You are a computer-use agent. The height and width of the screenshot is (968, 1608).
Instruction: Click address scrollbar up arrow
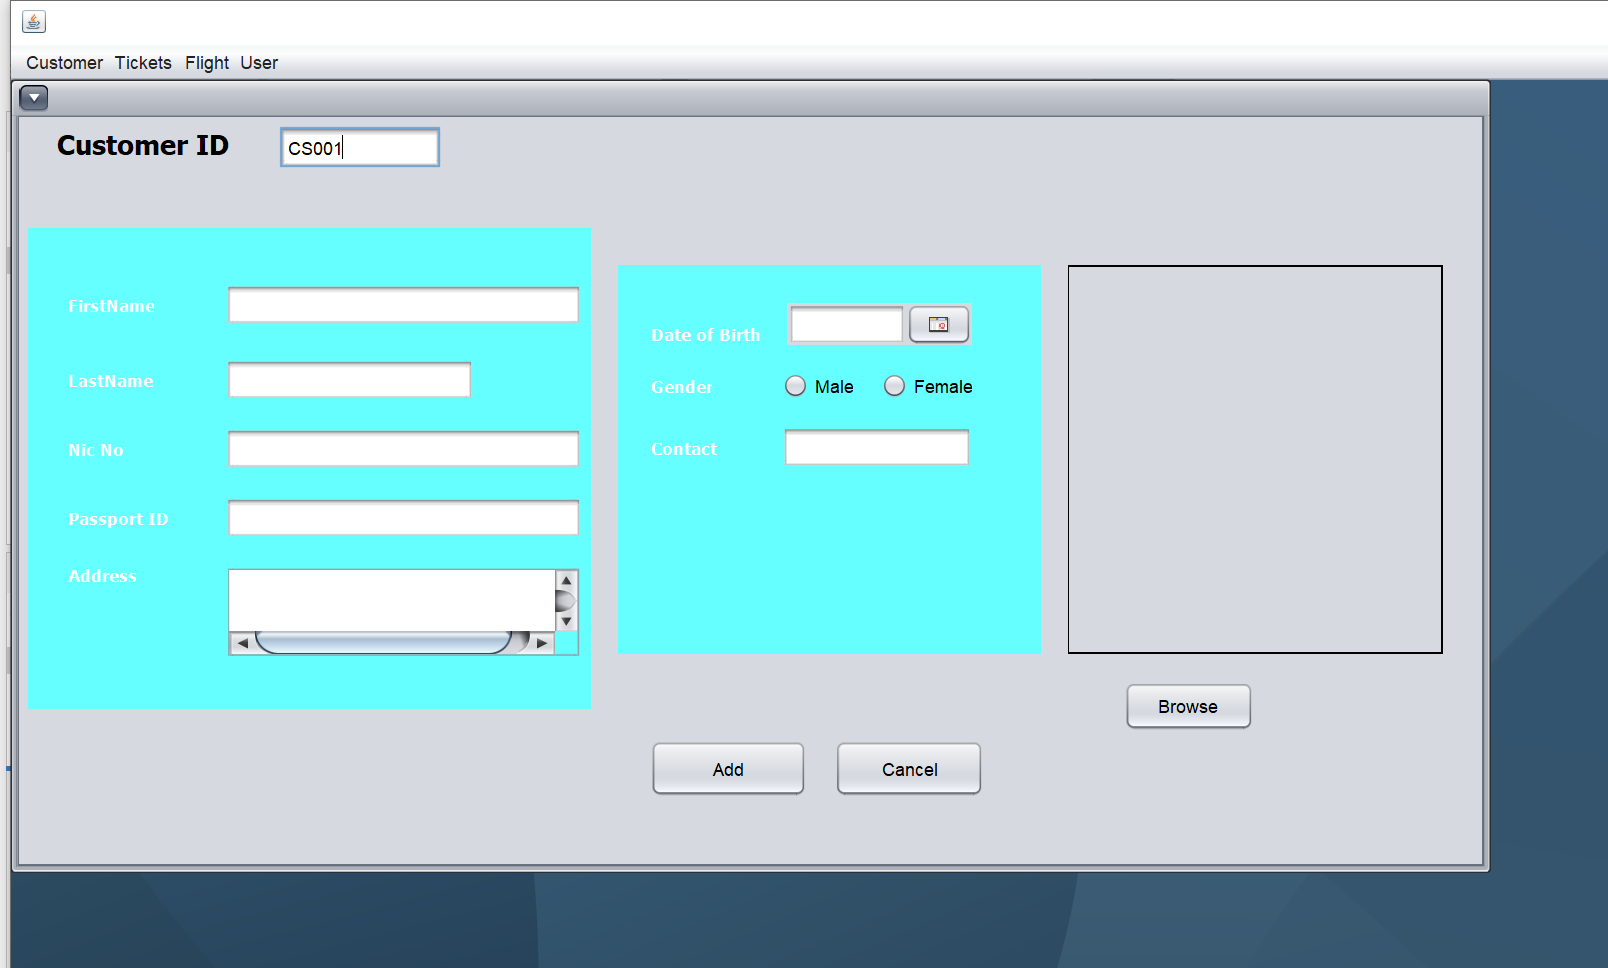tap(566, 580)
